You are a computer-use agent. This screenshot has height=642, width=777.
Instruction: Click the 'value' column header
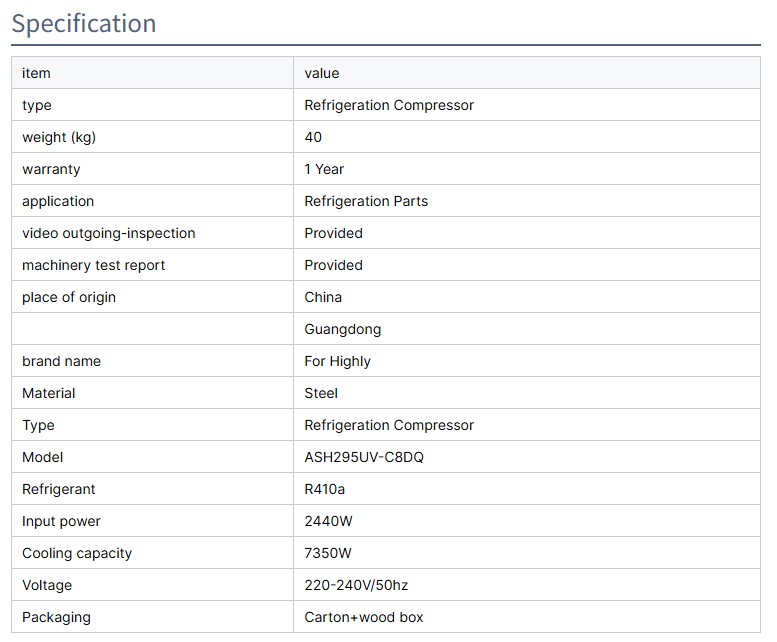pyautogui.click(x=322, y=73)
